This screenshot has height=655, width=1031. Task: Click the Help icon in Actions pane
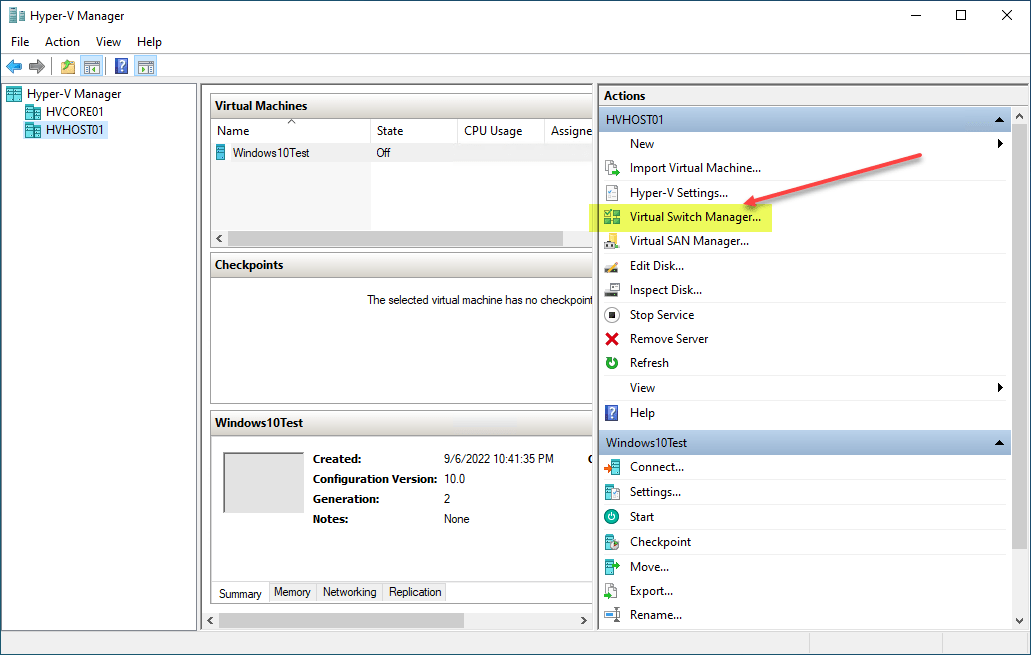point(611,413)
